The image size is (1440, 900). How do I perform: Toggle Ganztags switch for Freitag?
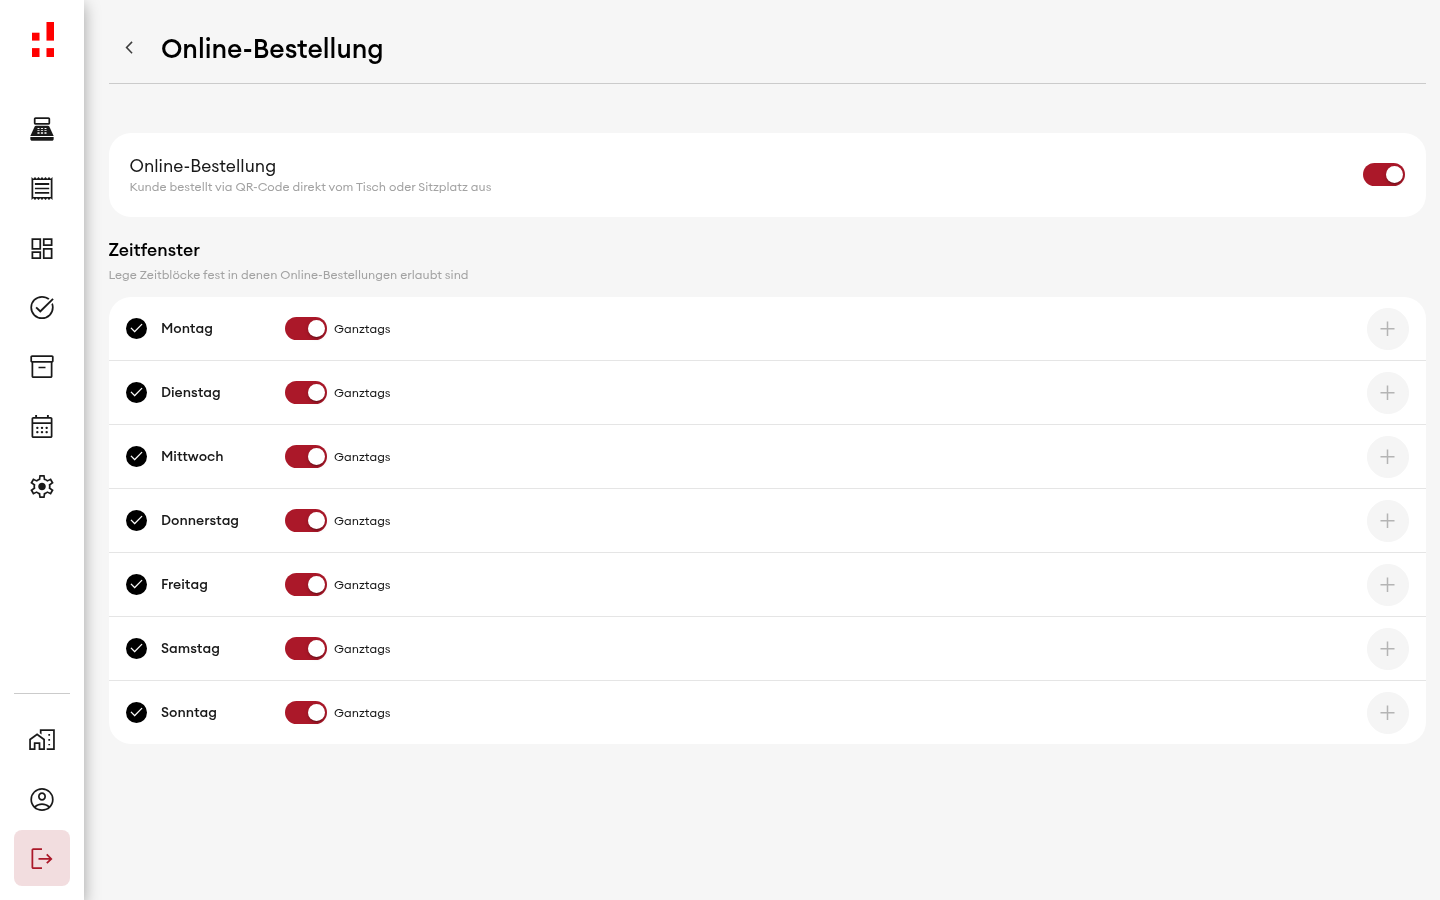coord(306,585)
